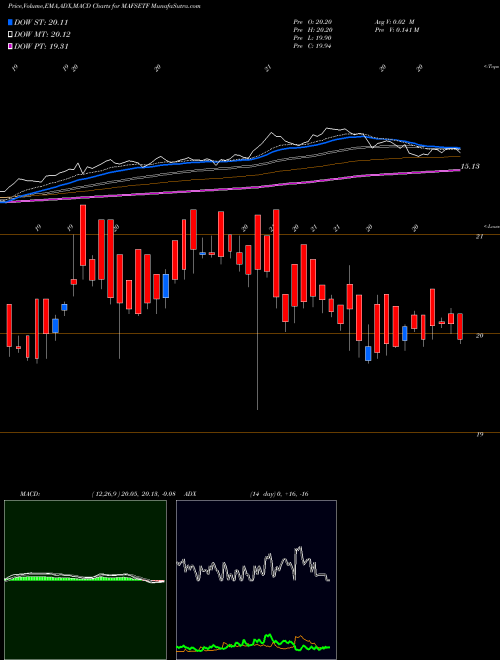500x660 pixels.
Task: Open the green MACD indicator panel
Action: point(85,580)
